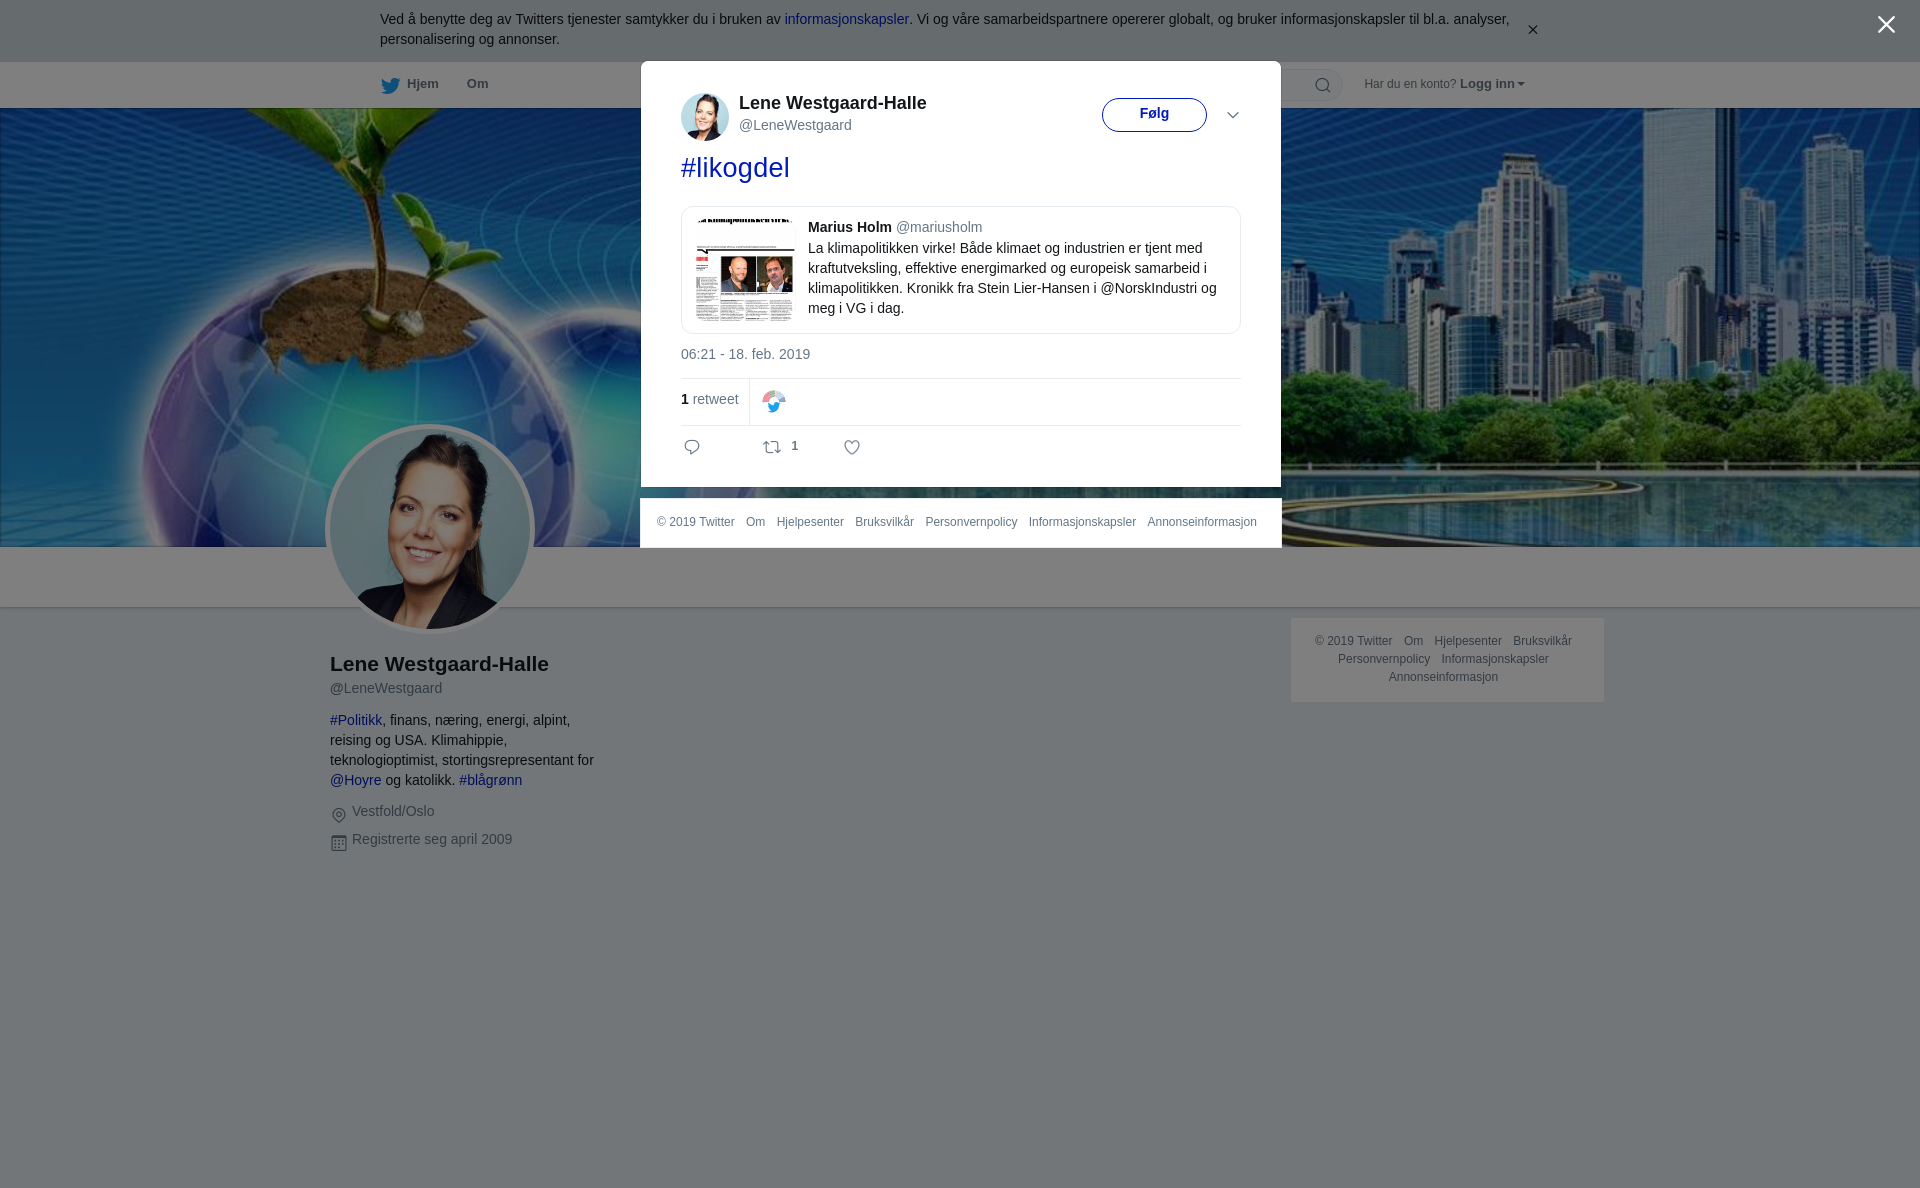Click the Twitter bird Hjem icon
Viewport: 1920px width, 1188px height.
pyautogui.click(x=390, y=85)
